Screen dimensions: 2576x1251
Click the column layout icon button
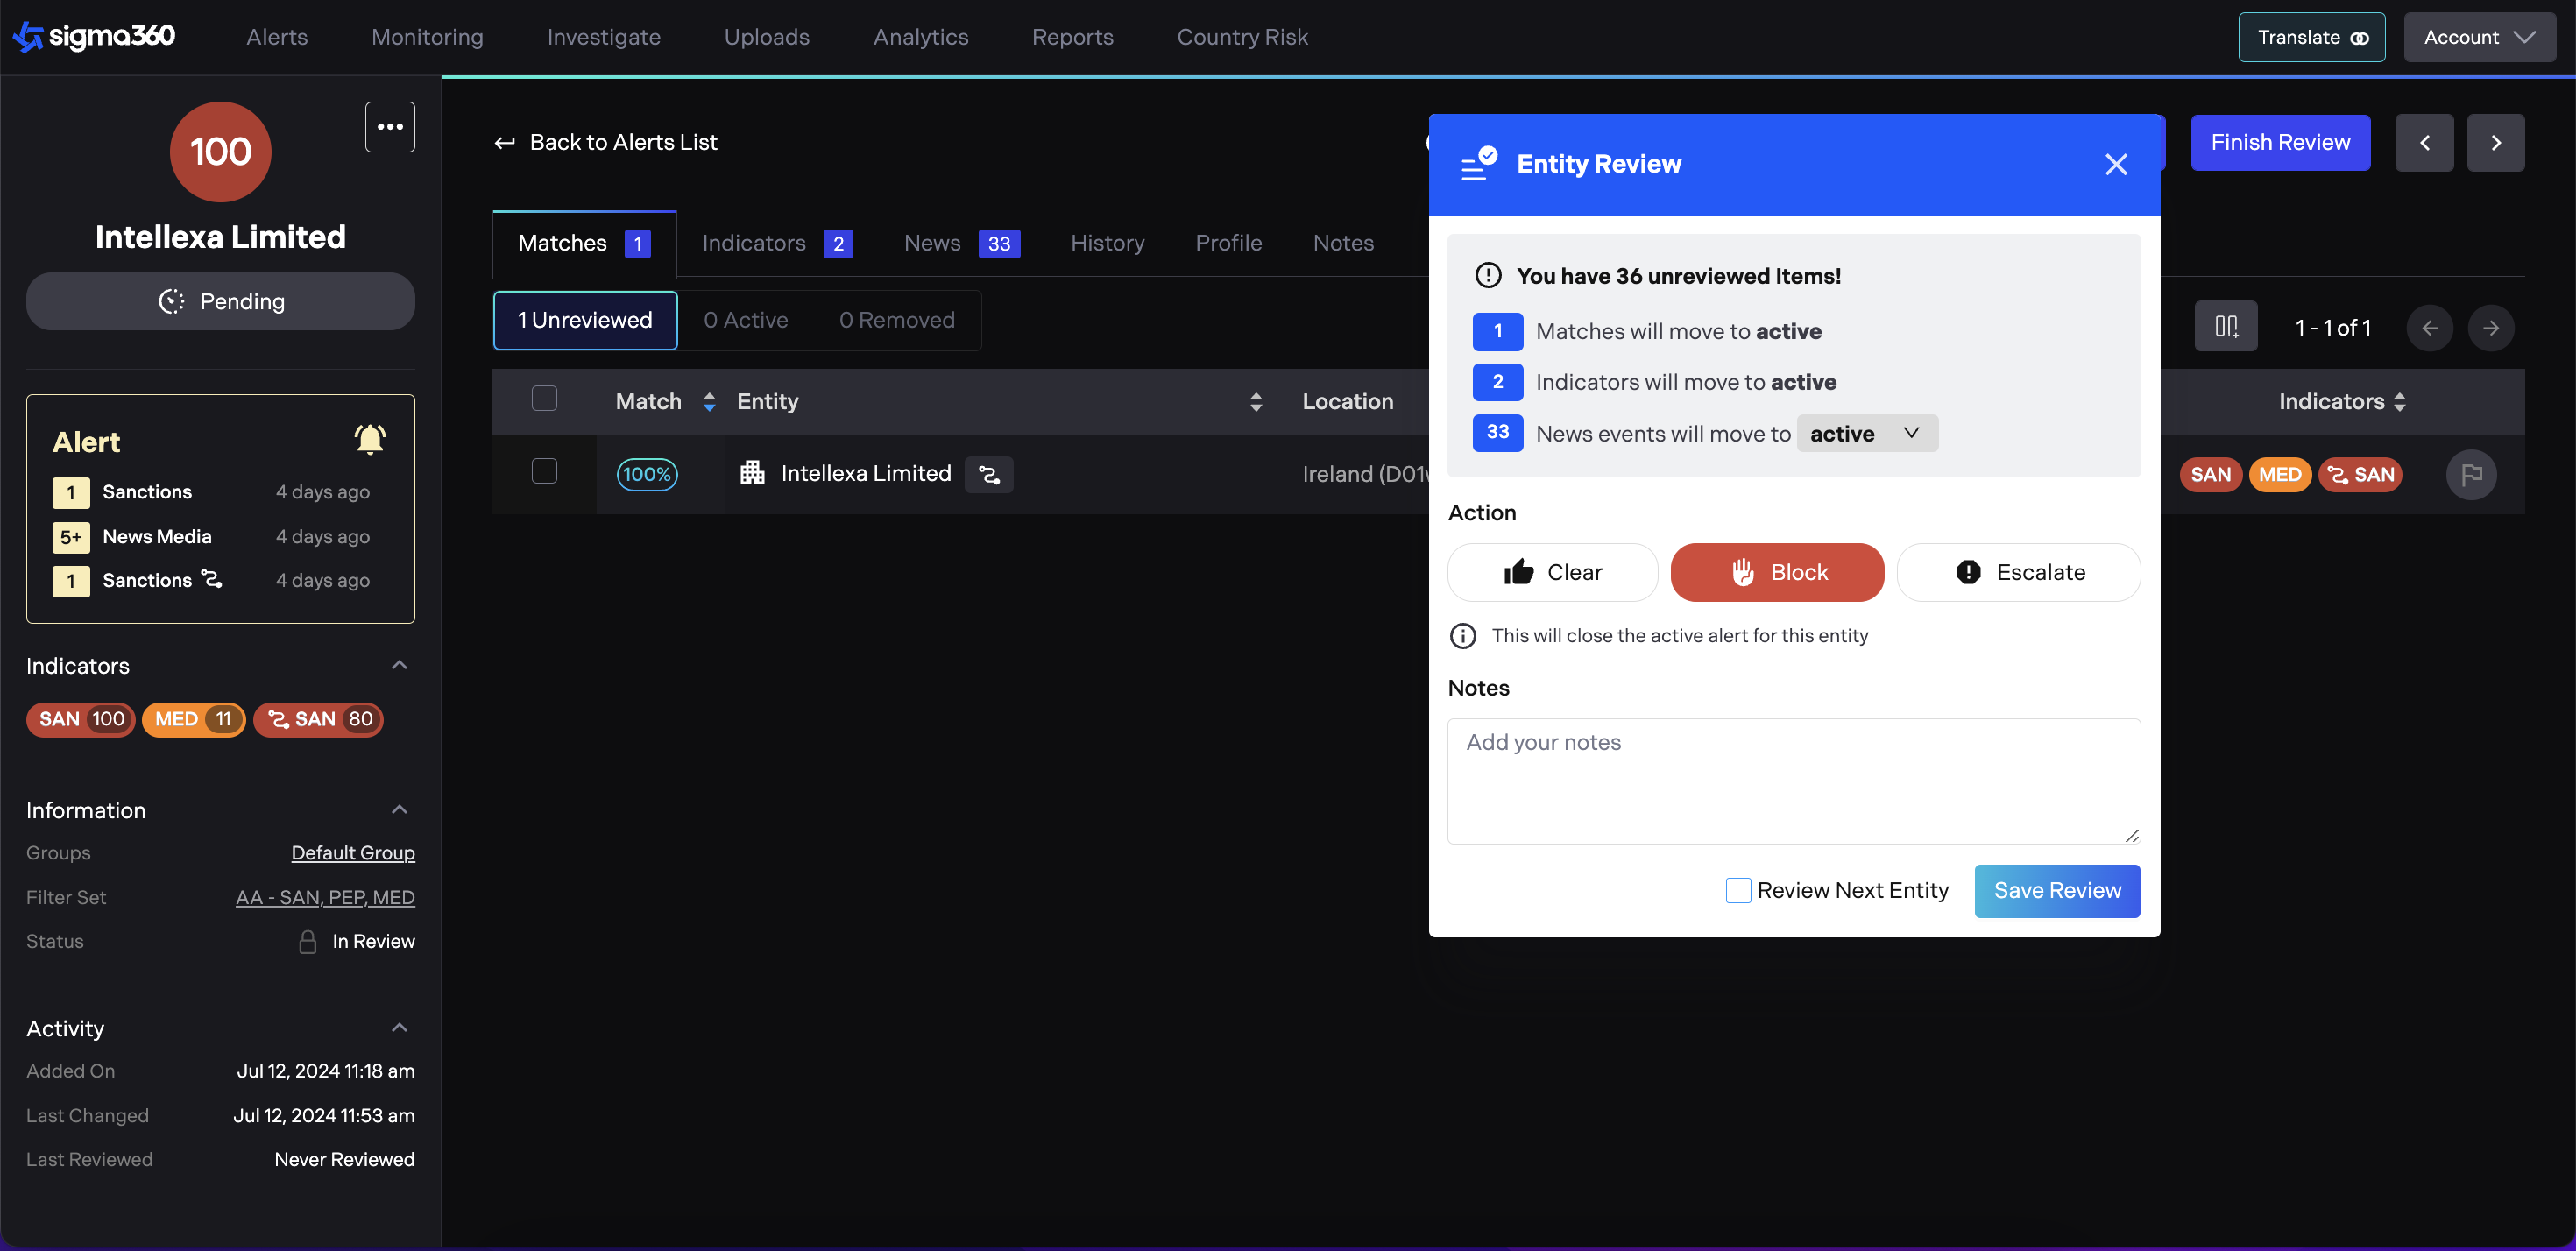2225,327
